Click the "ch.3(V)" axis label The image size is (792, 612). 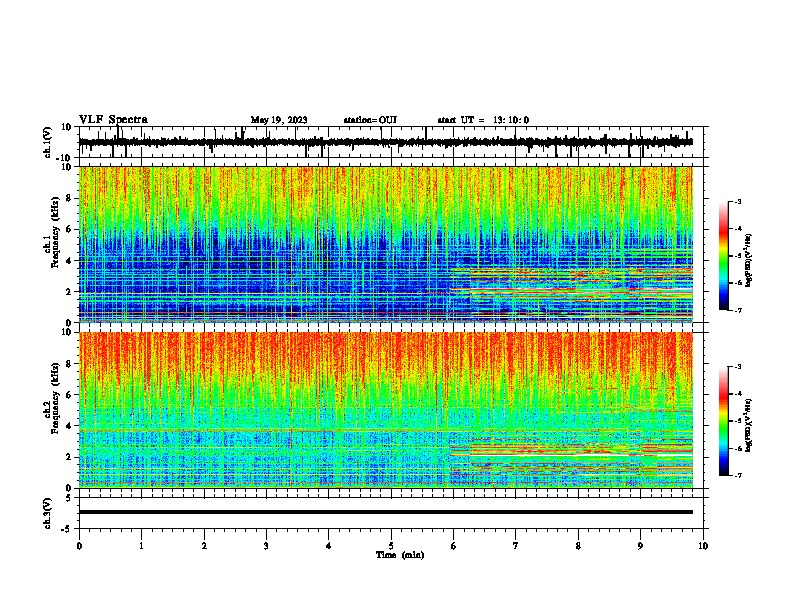point(48,513)
